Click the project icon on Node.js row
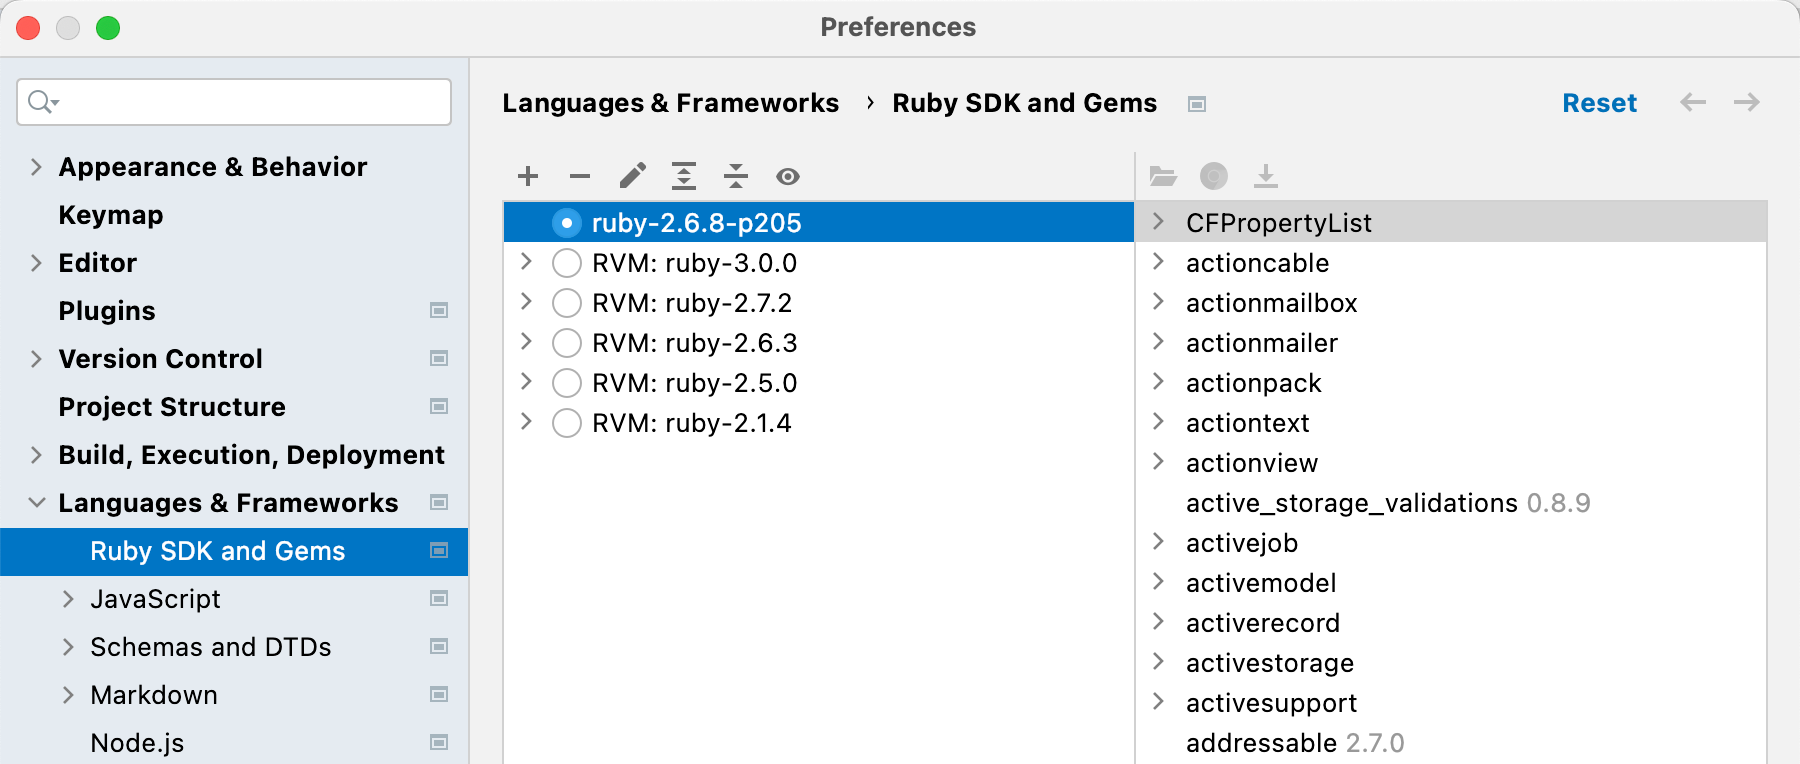This screenshot has height=764, width=1800. [x=439, y=742]
